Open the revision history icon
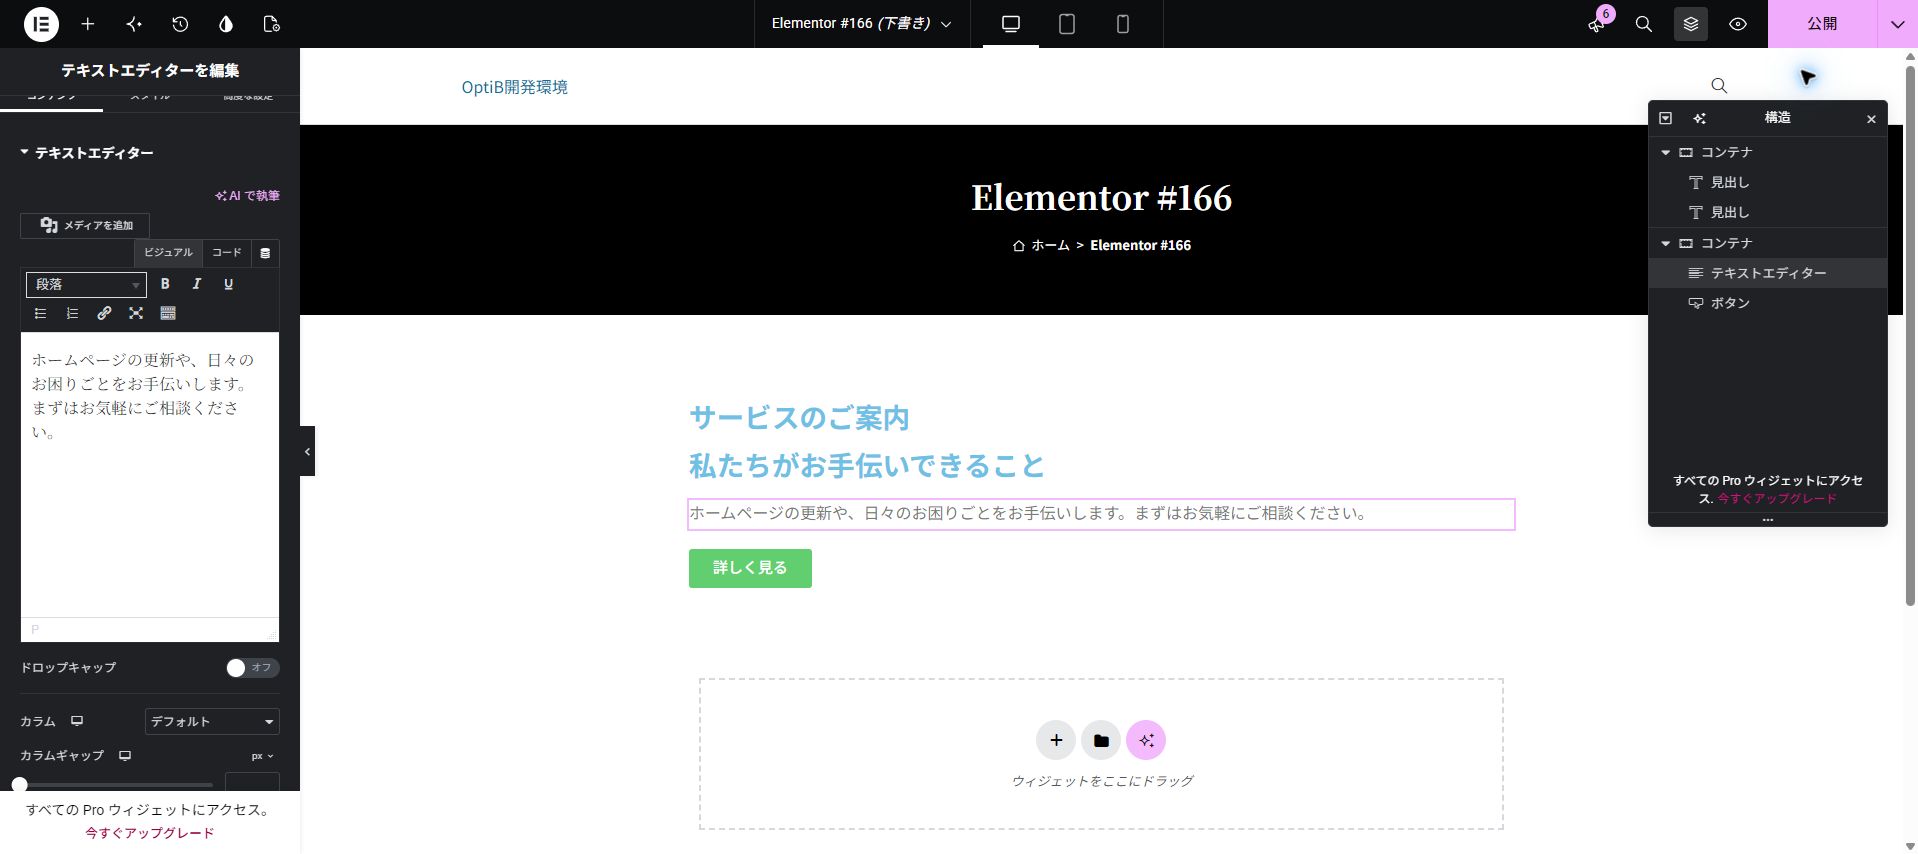 pos(180,24)
